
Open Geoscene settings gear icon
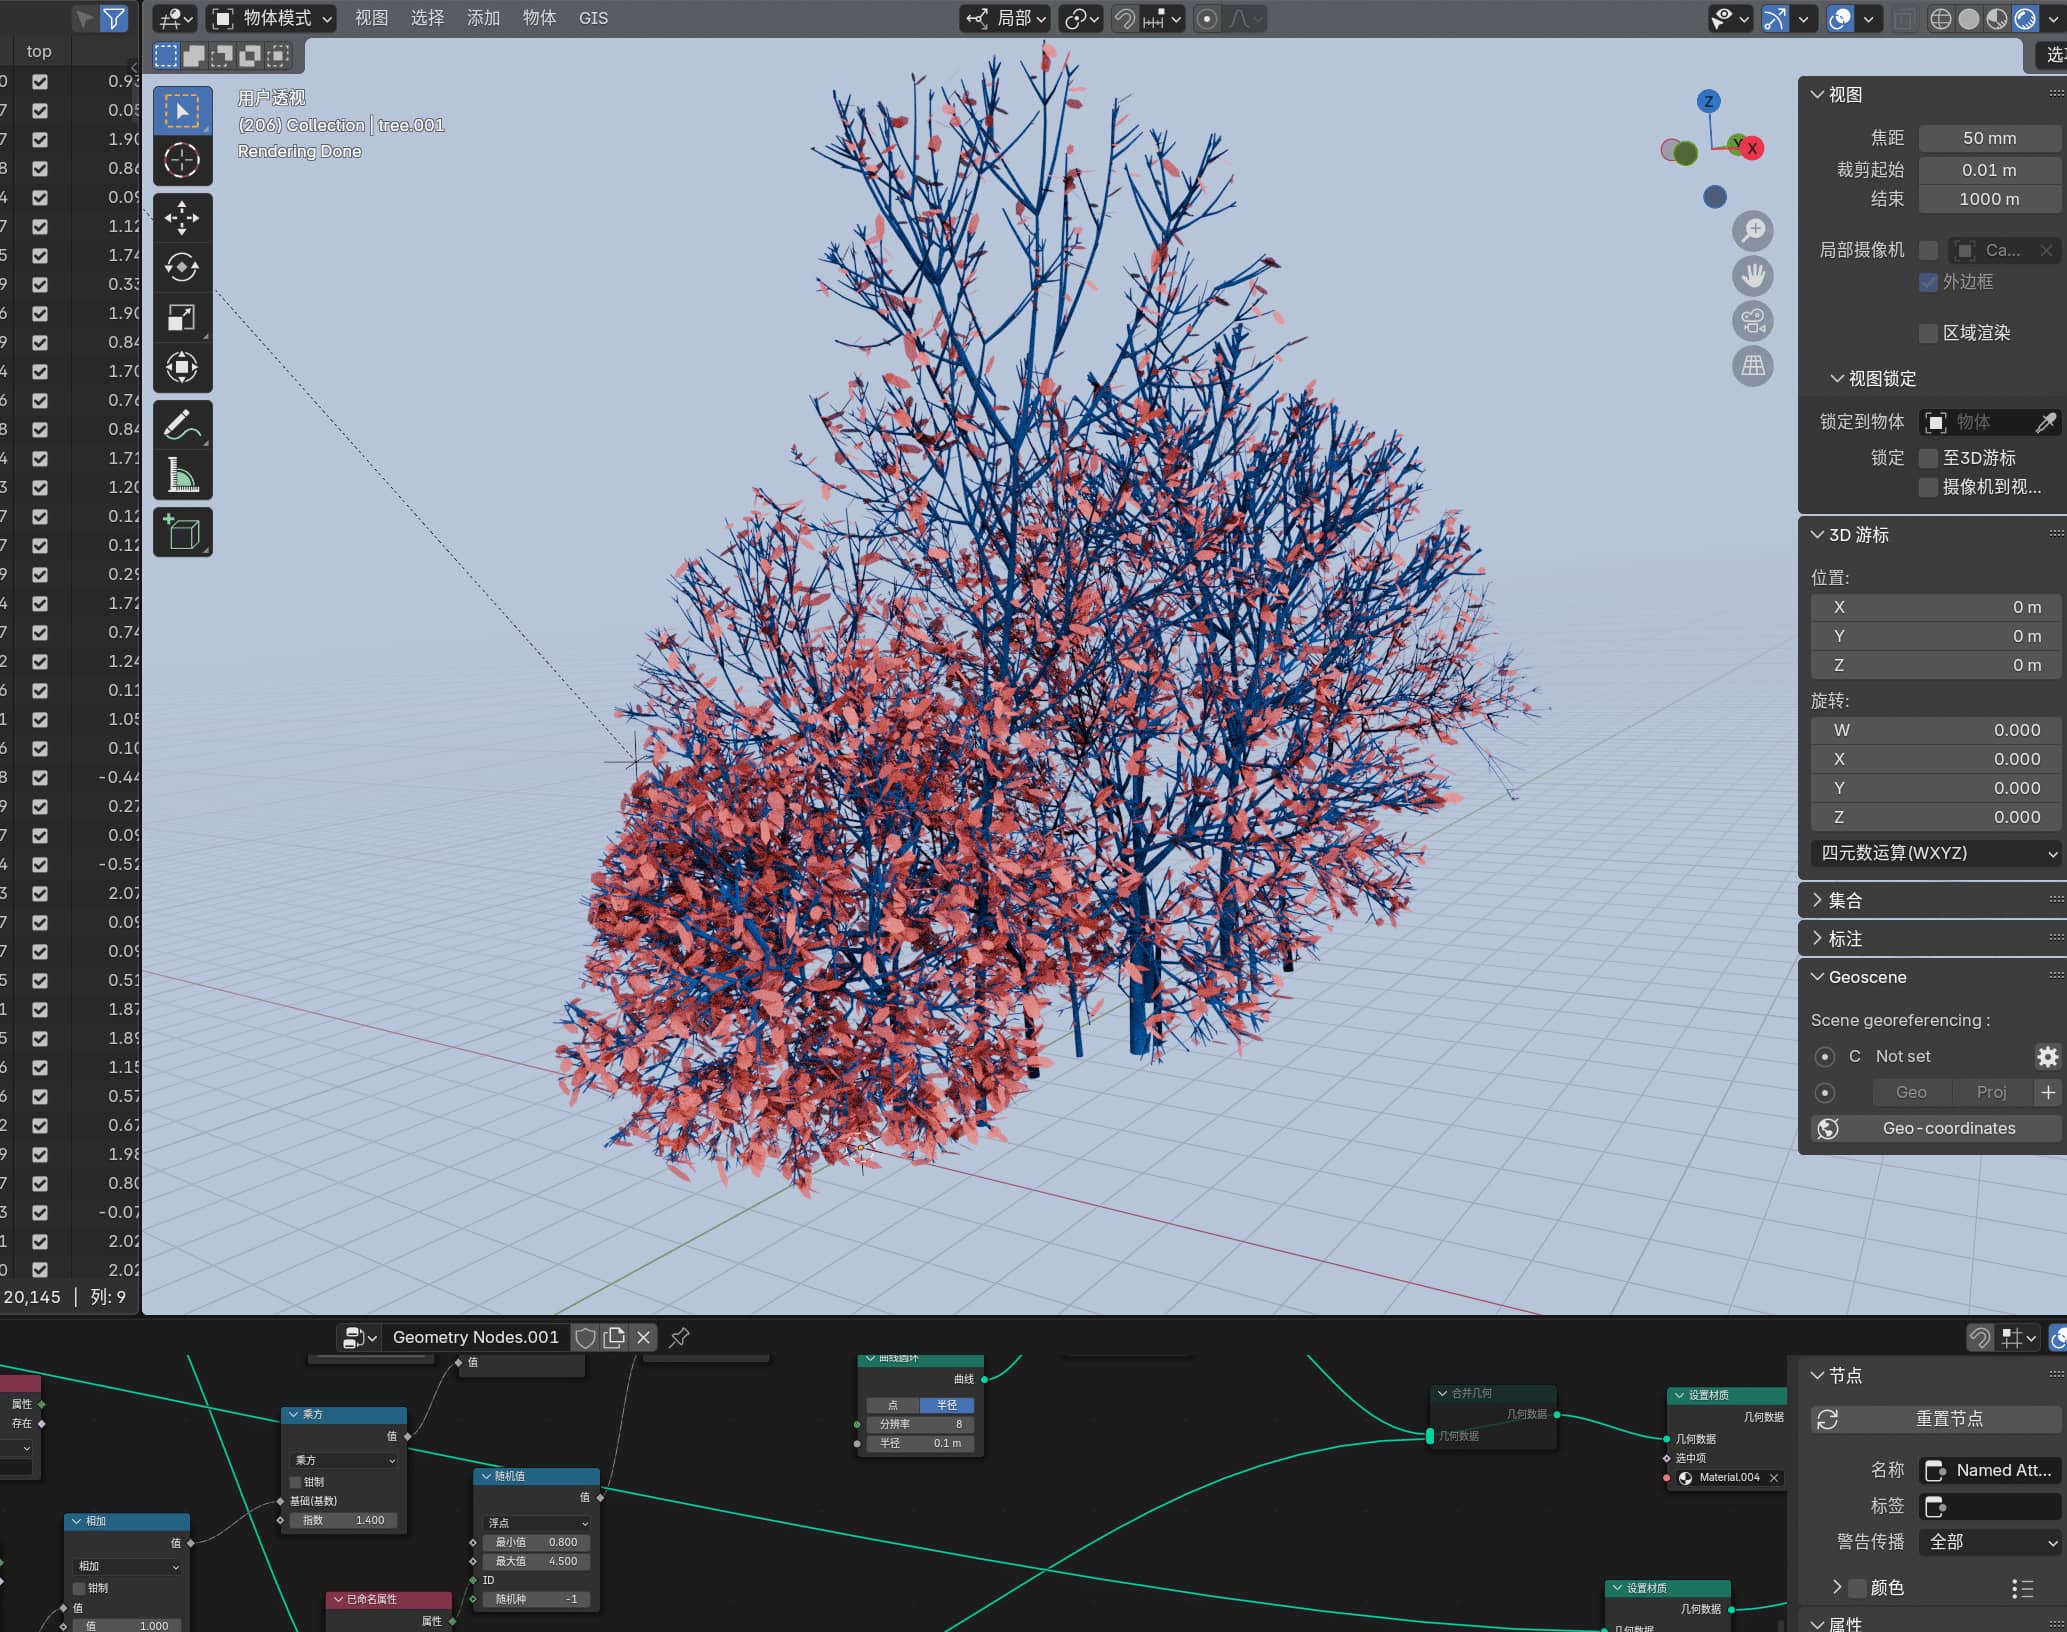point(2047,1056)
